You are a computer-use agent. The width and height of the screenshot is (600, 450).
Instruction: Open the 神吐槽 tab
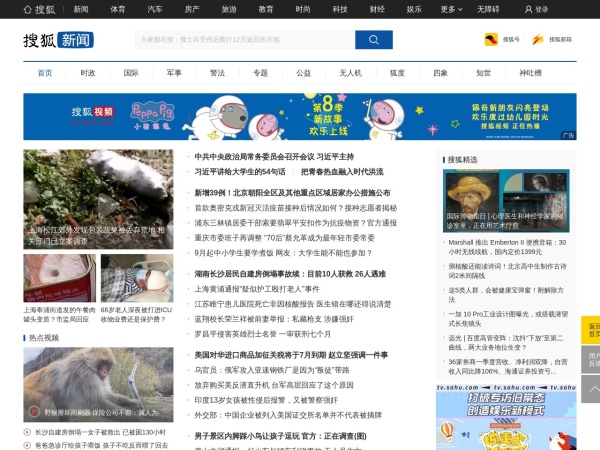[x=529, y=73]
